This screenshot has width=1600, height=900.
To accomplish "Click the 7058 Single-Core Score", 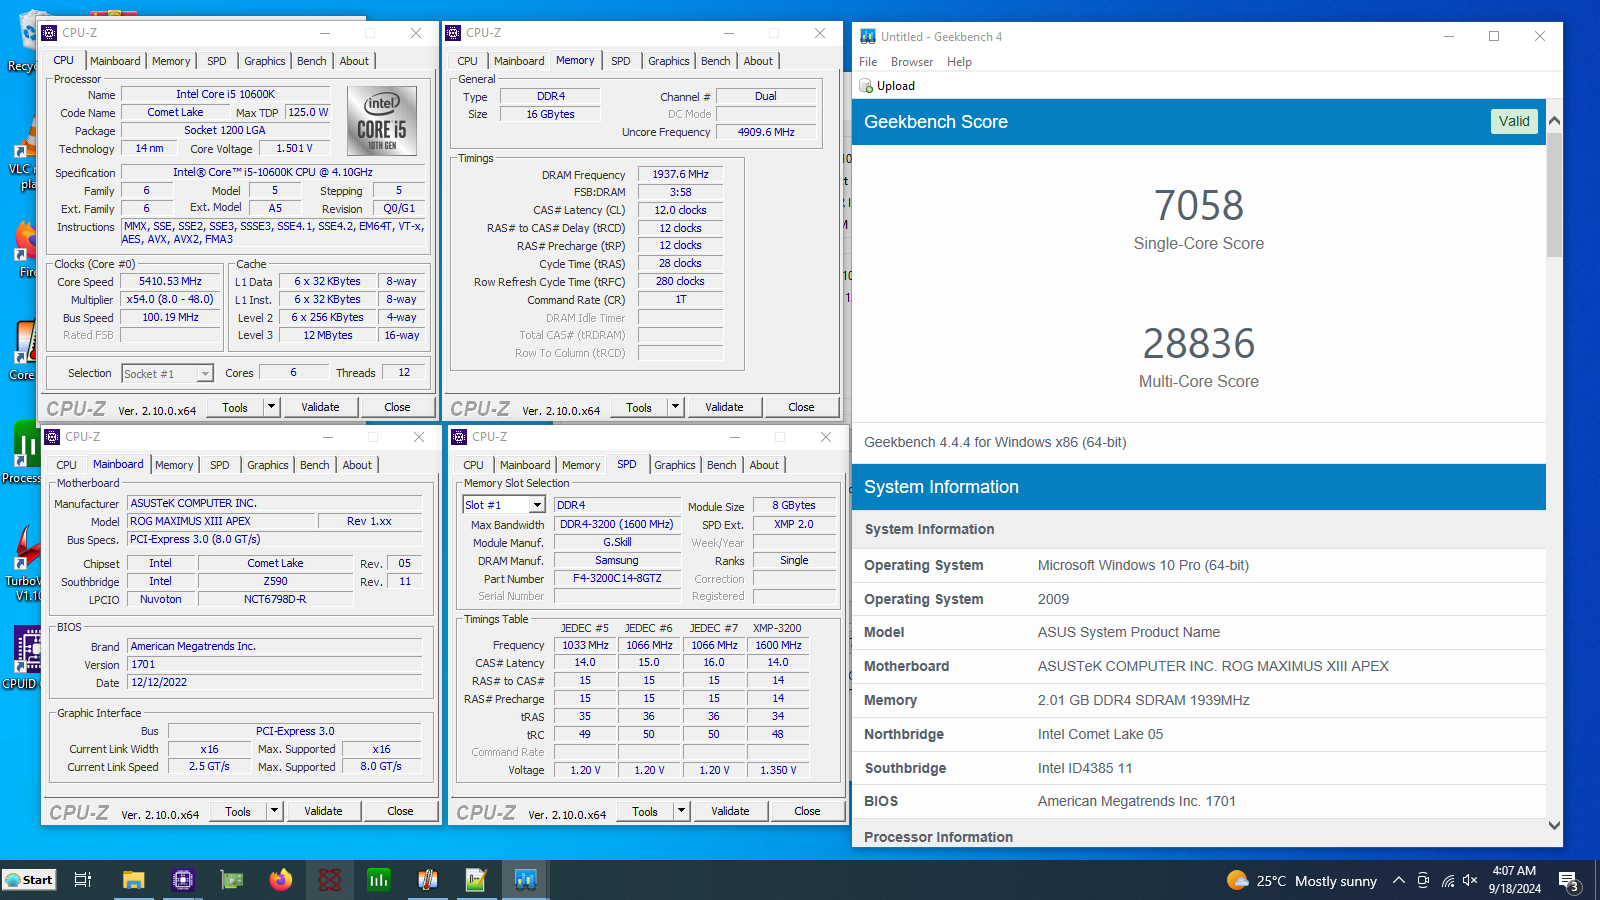I will point(1199,206).
